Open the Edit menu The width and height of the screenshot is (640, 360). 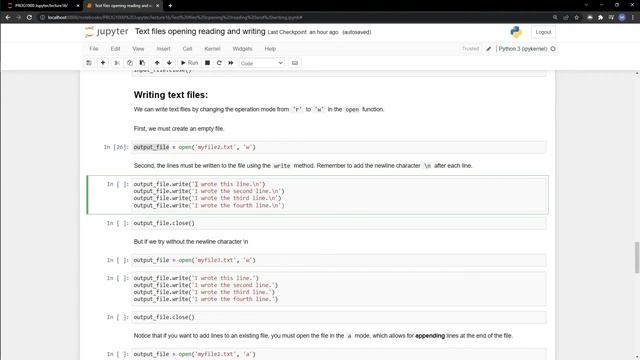click(115, 49)
